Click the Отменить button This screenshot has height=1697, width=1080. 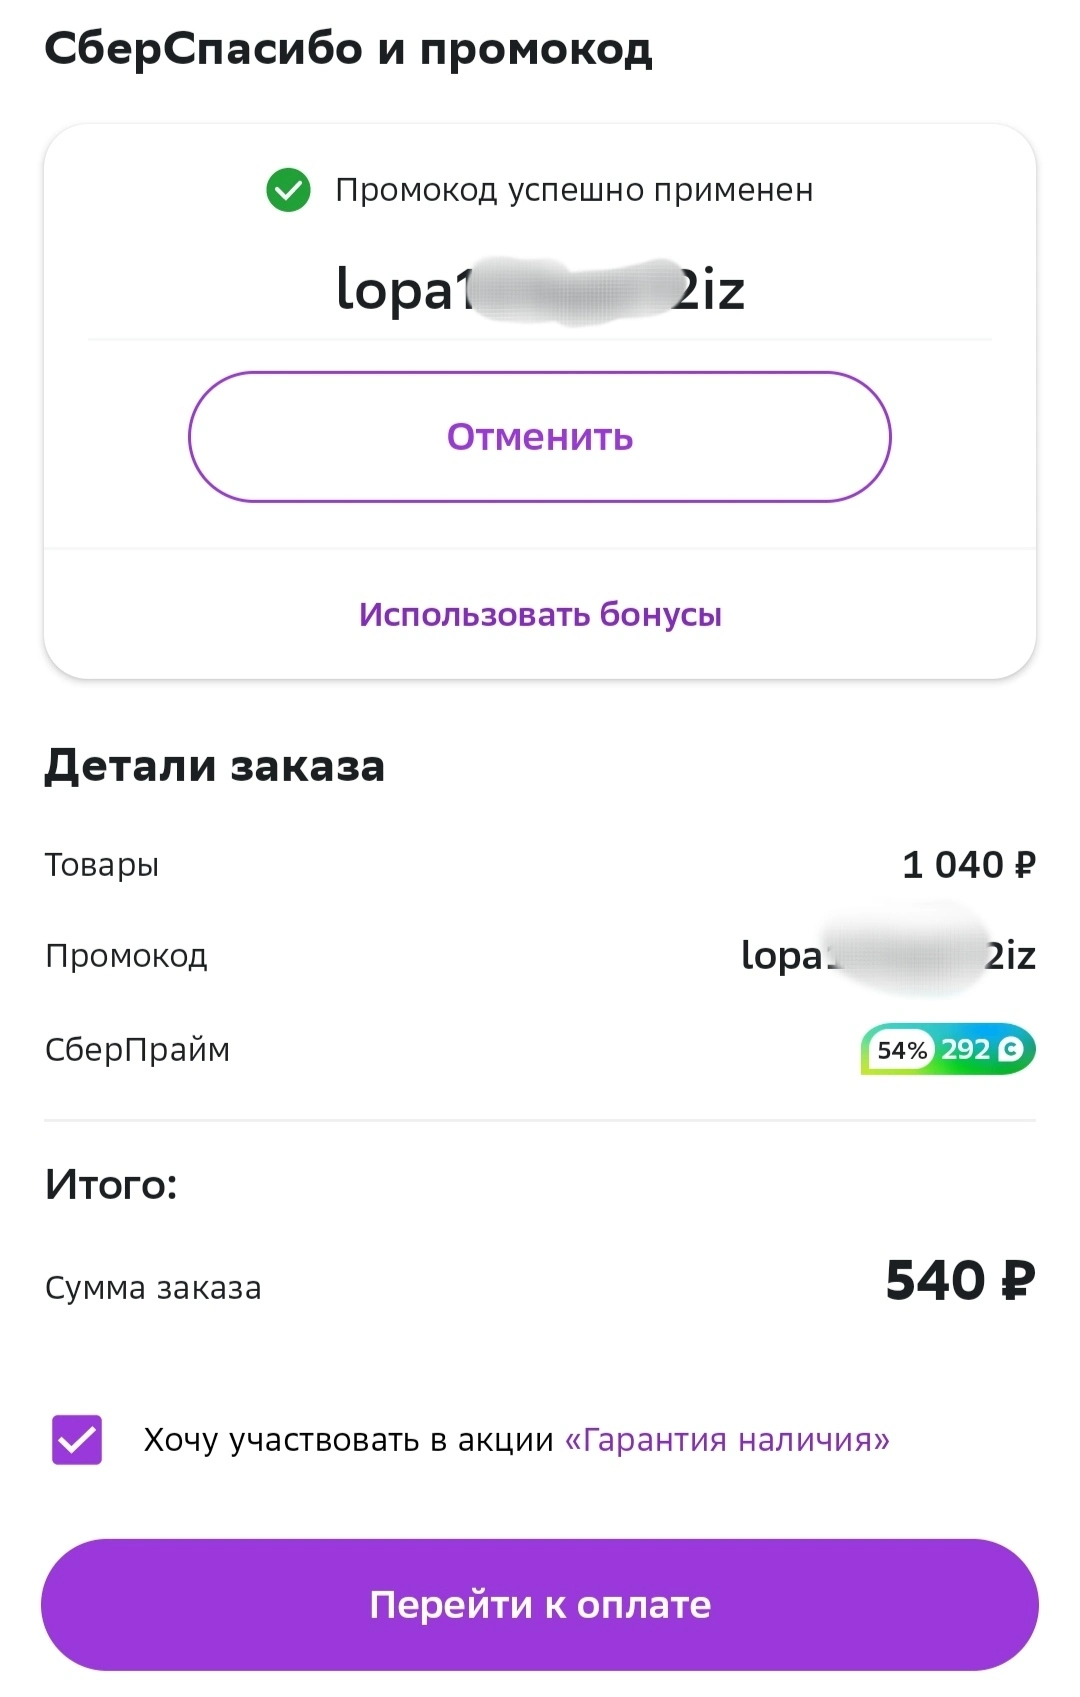pos(540,437)
